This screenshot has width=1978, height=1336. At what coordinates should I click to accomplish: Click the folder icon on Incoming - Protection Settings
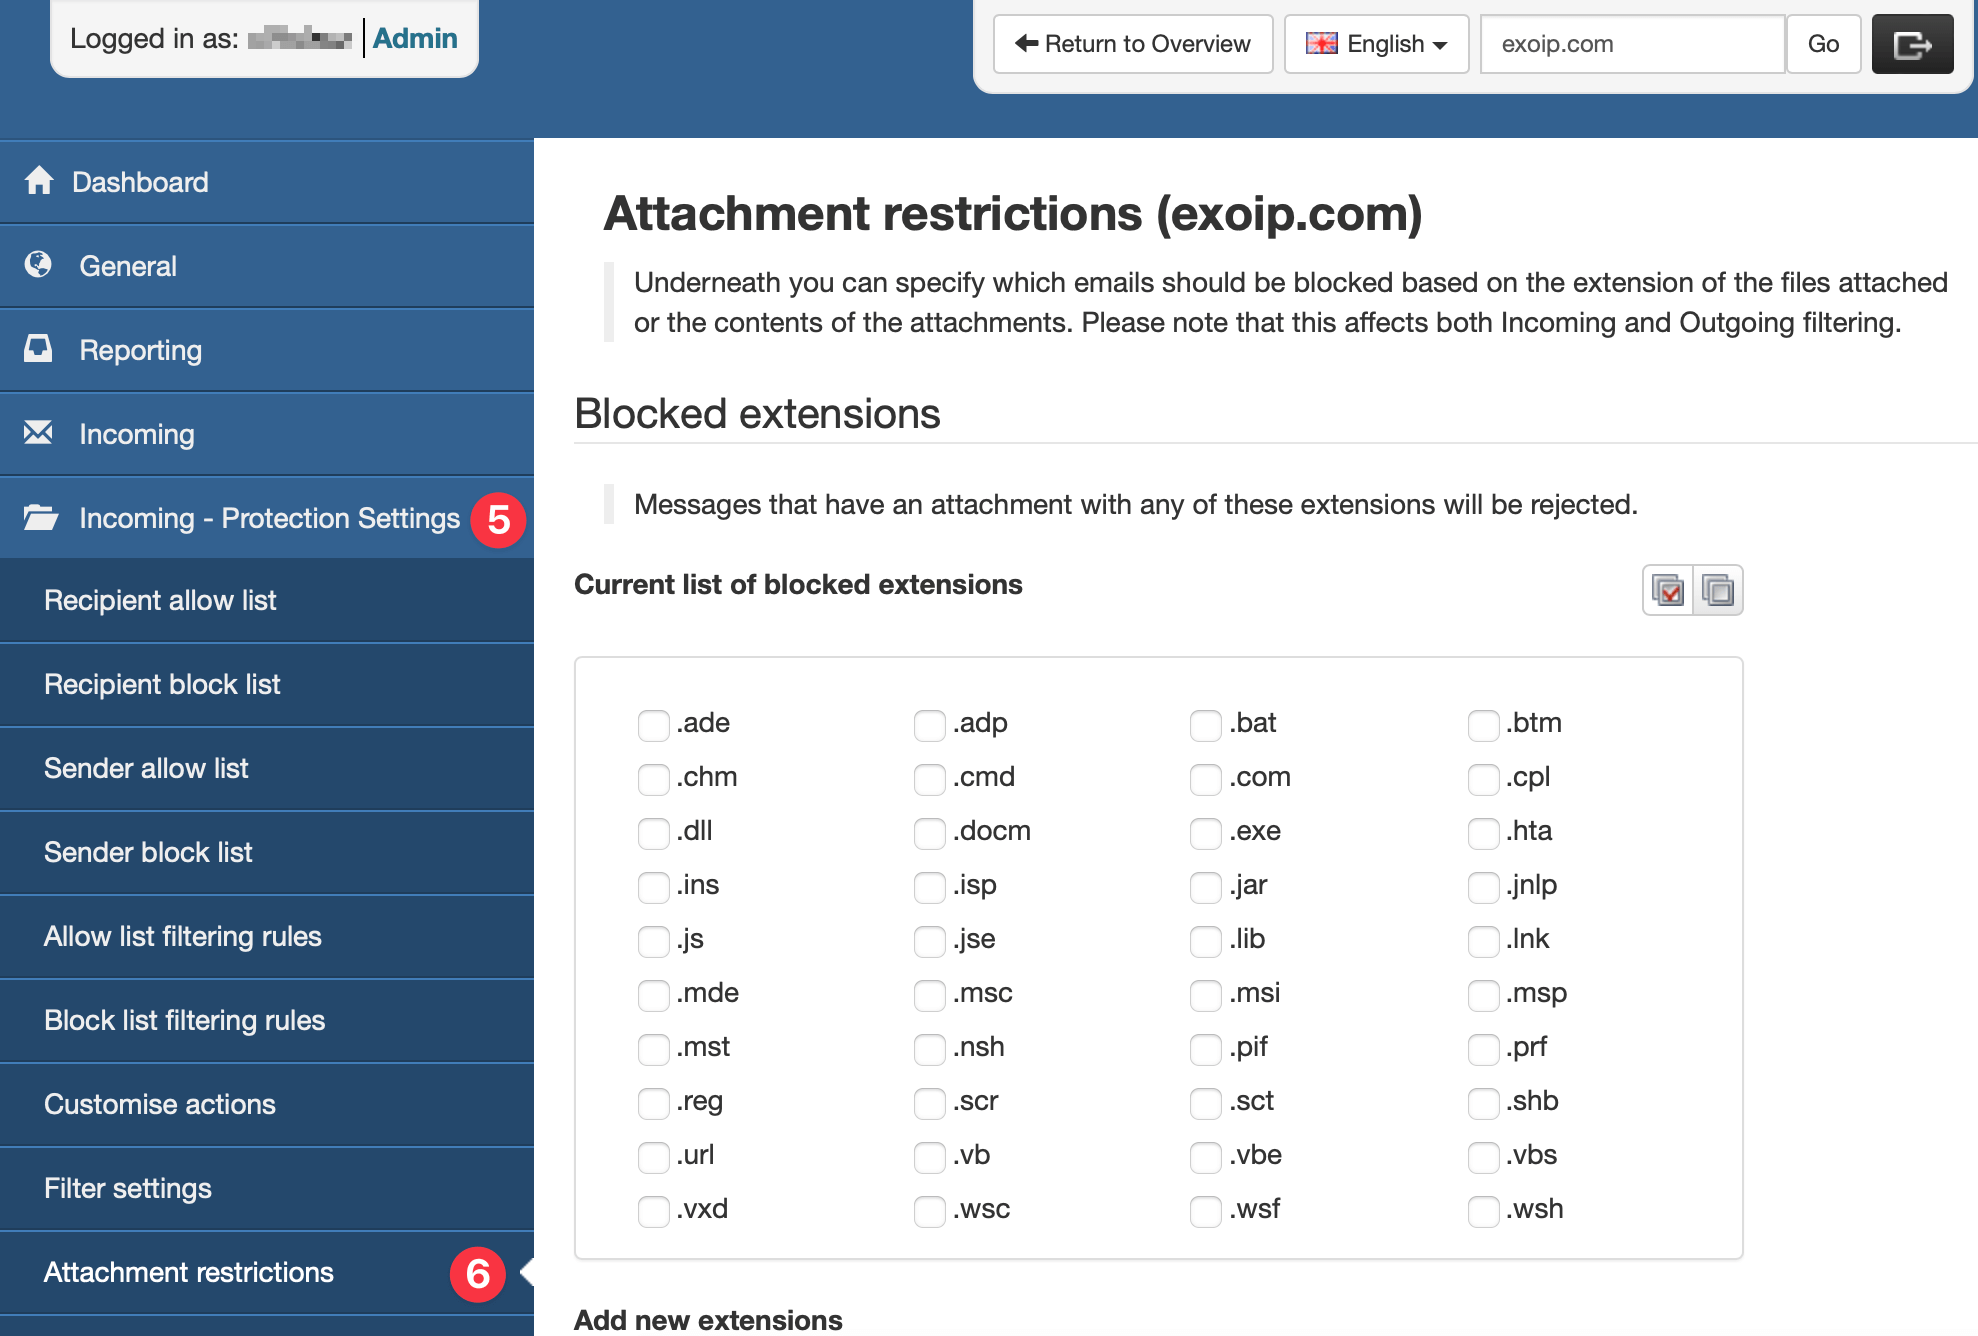coord(39,517)
